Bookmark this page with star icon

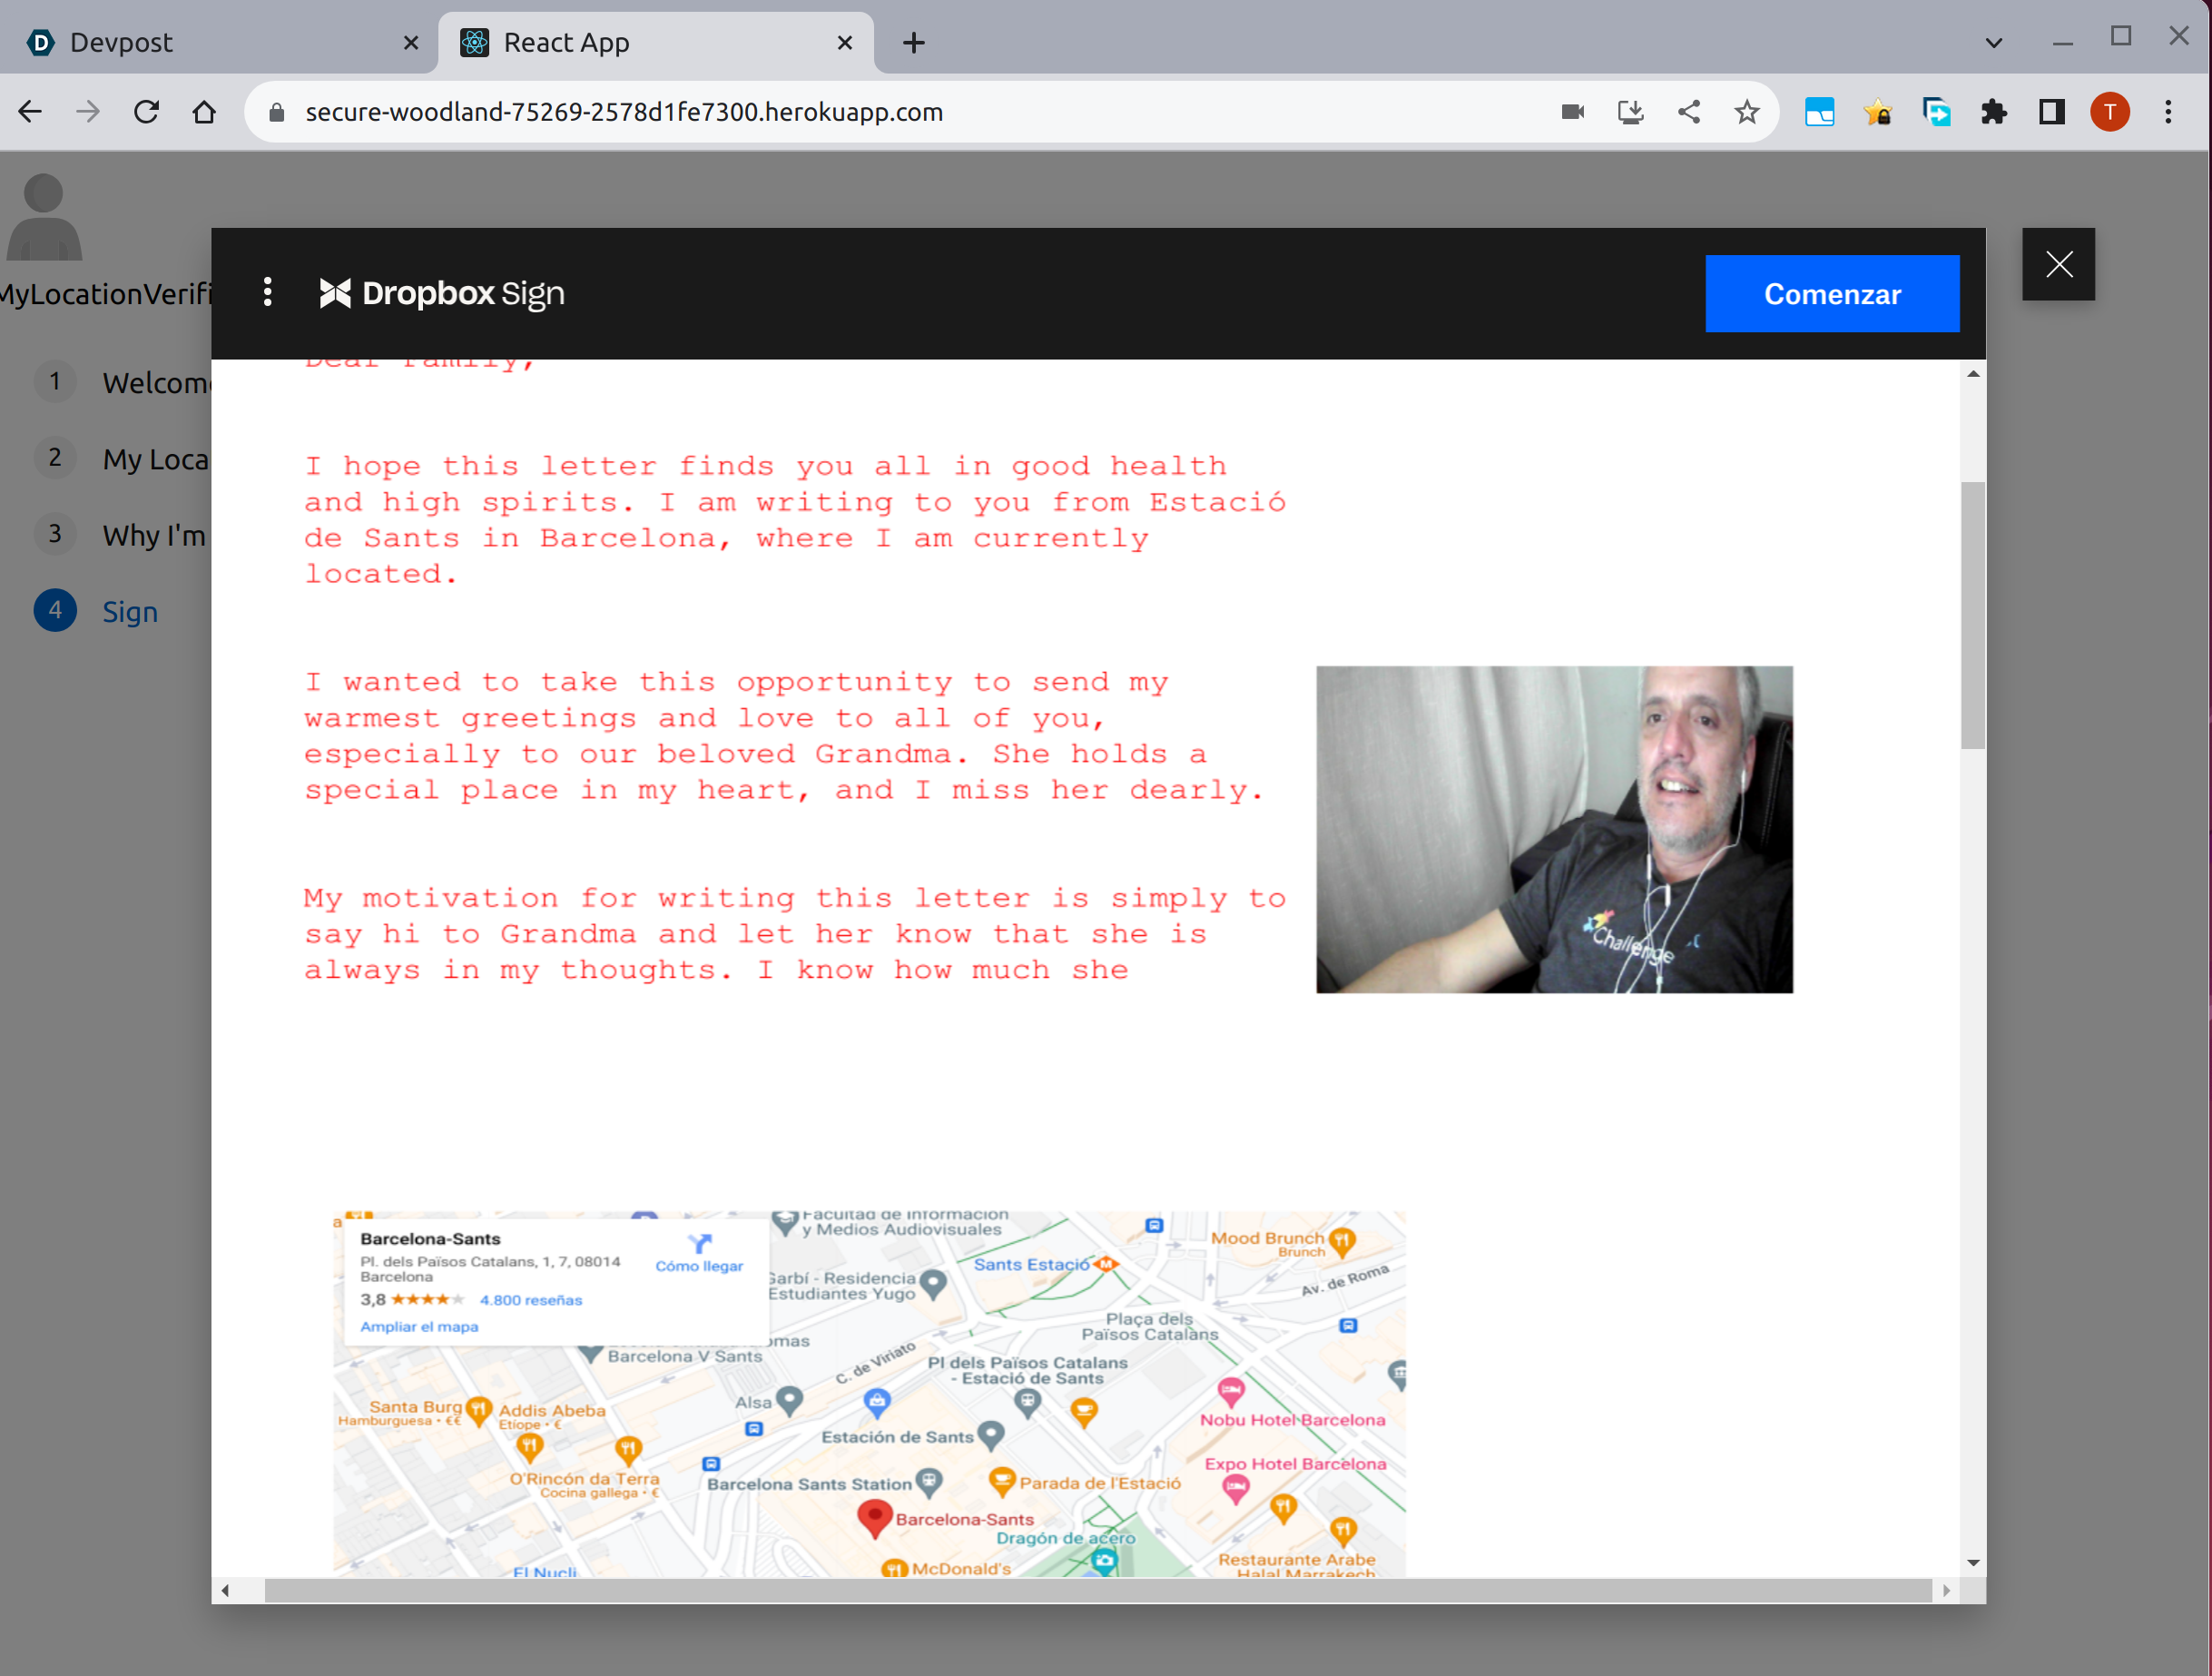1746,112
